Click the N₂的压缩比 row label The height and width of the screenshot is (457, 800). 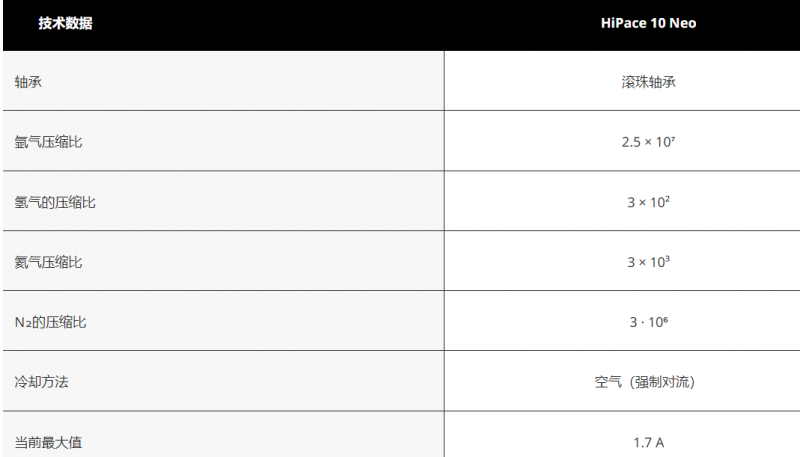(x=50, y=322)
